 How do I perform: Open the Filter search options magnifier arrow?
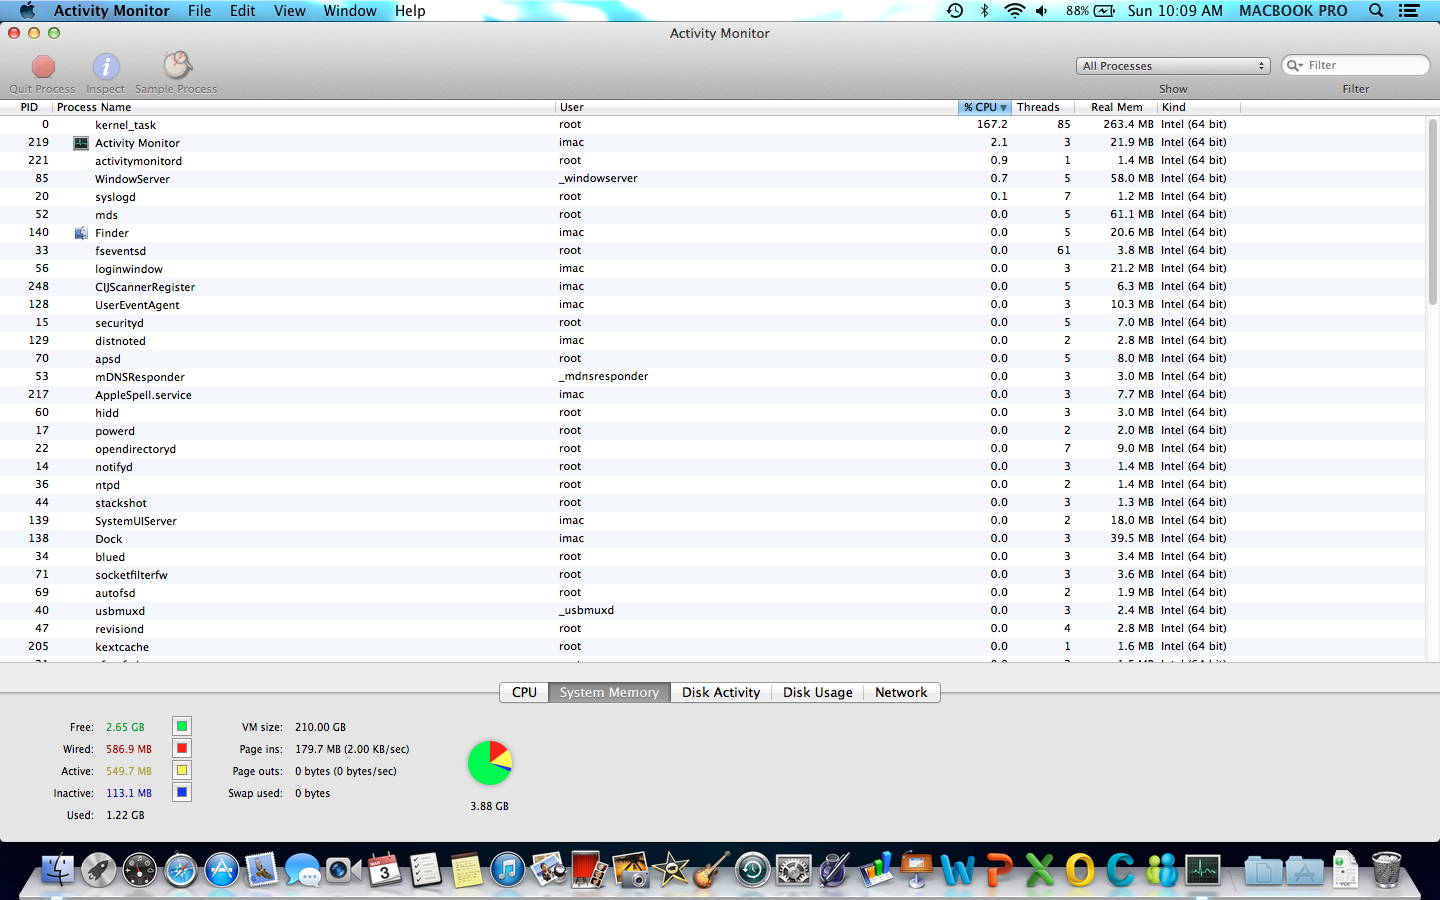coord(1295,65)
